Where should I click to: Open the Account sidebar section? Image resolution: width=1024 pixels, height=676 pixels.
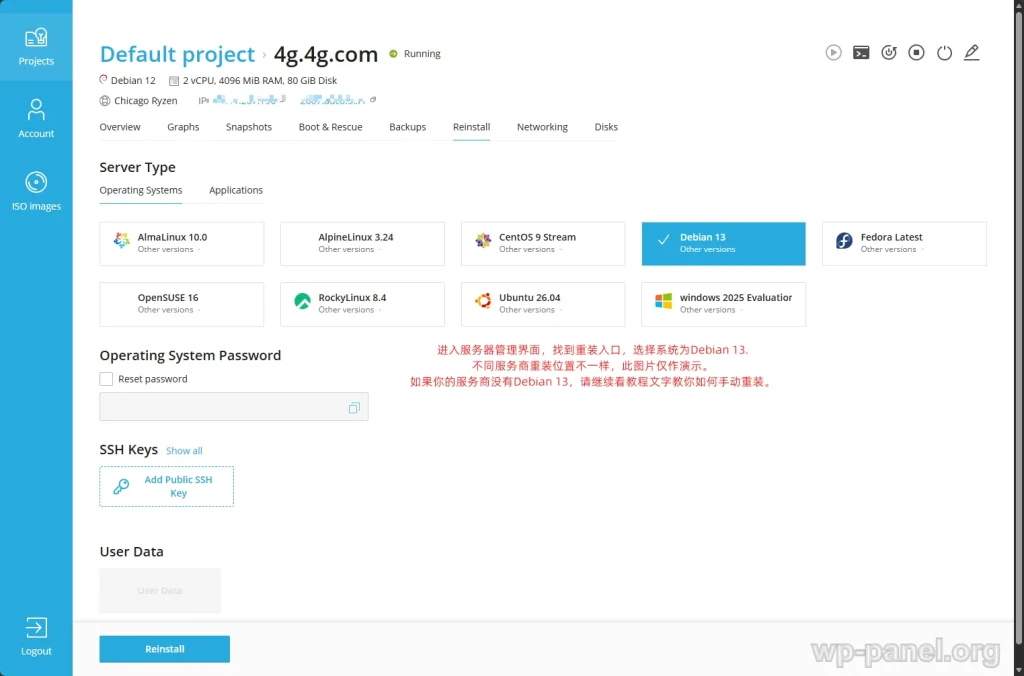click(x=36, y=118)
